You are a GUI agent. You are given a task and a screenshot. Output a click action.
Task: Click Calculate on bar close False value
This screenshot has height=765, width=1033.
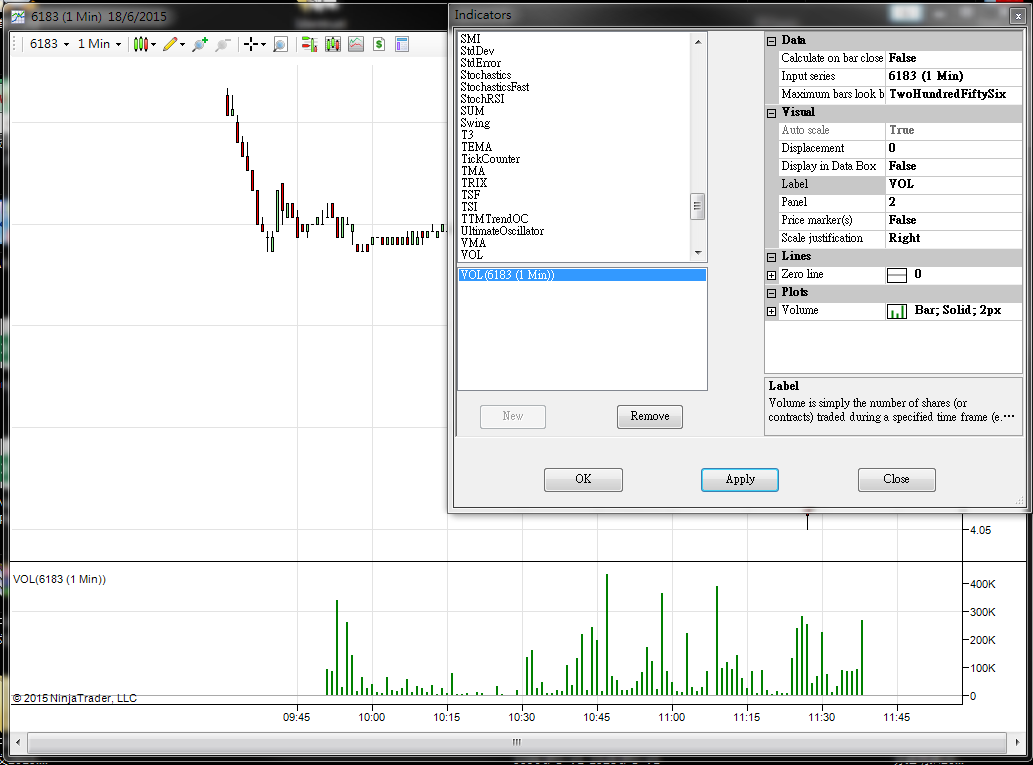coord(953,59)
